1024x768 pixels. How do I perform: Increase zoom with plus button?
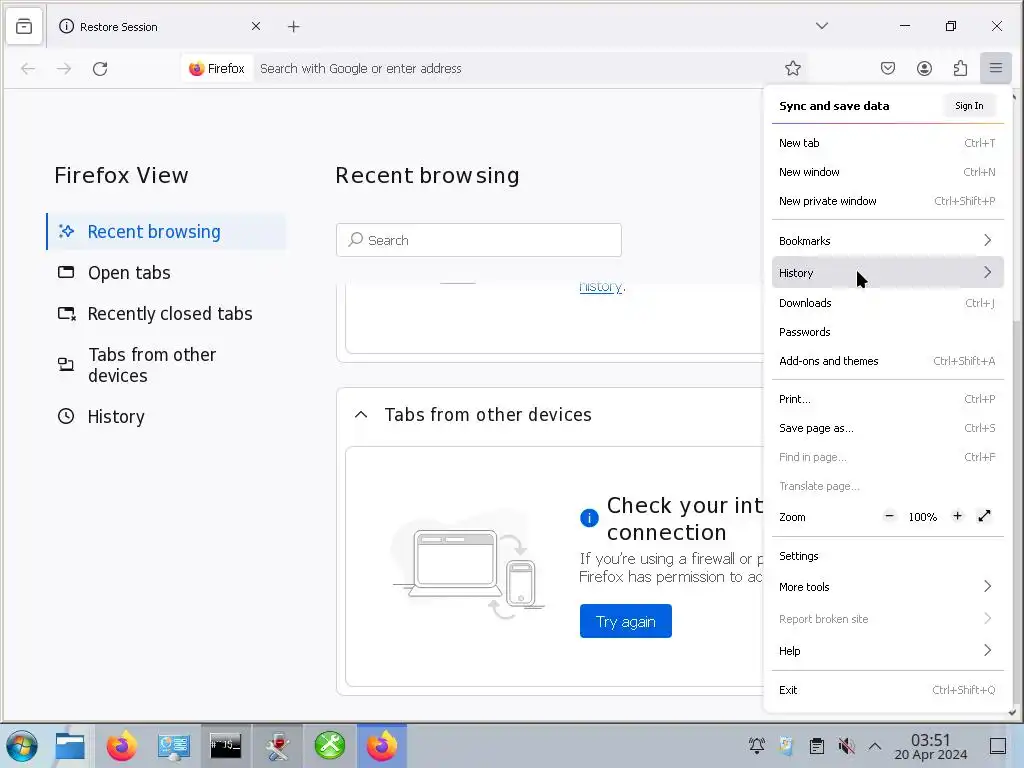(x=957, y=516)
